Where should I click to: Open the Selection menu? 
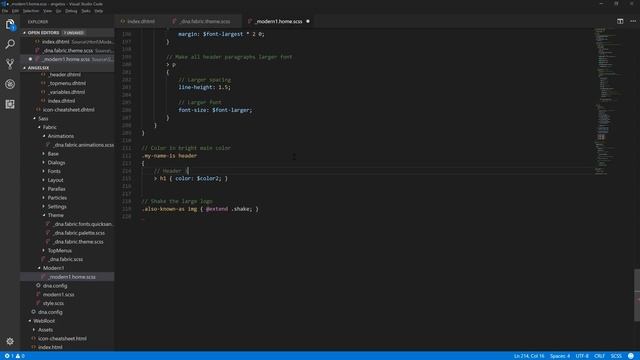[31, 11]
